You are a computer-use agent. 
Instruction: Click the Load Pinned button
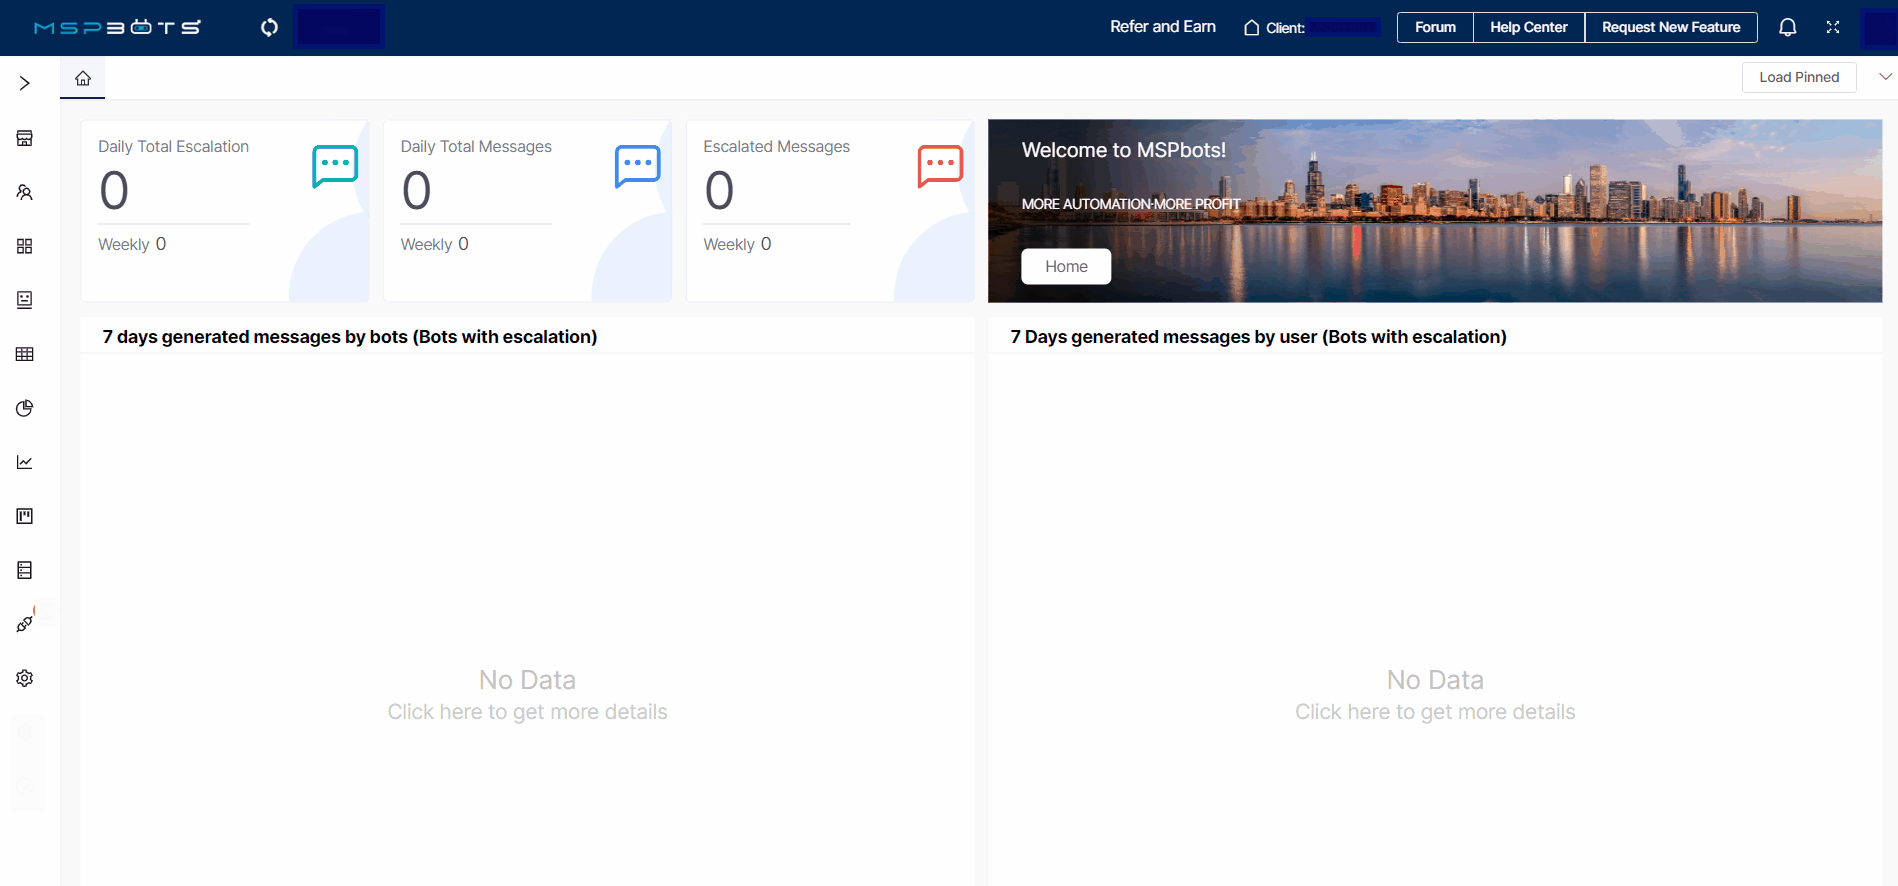pyautogui.click(x=1798, y=77)
